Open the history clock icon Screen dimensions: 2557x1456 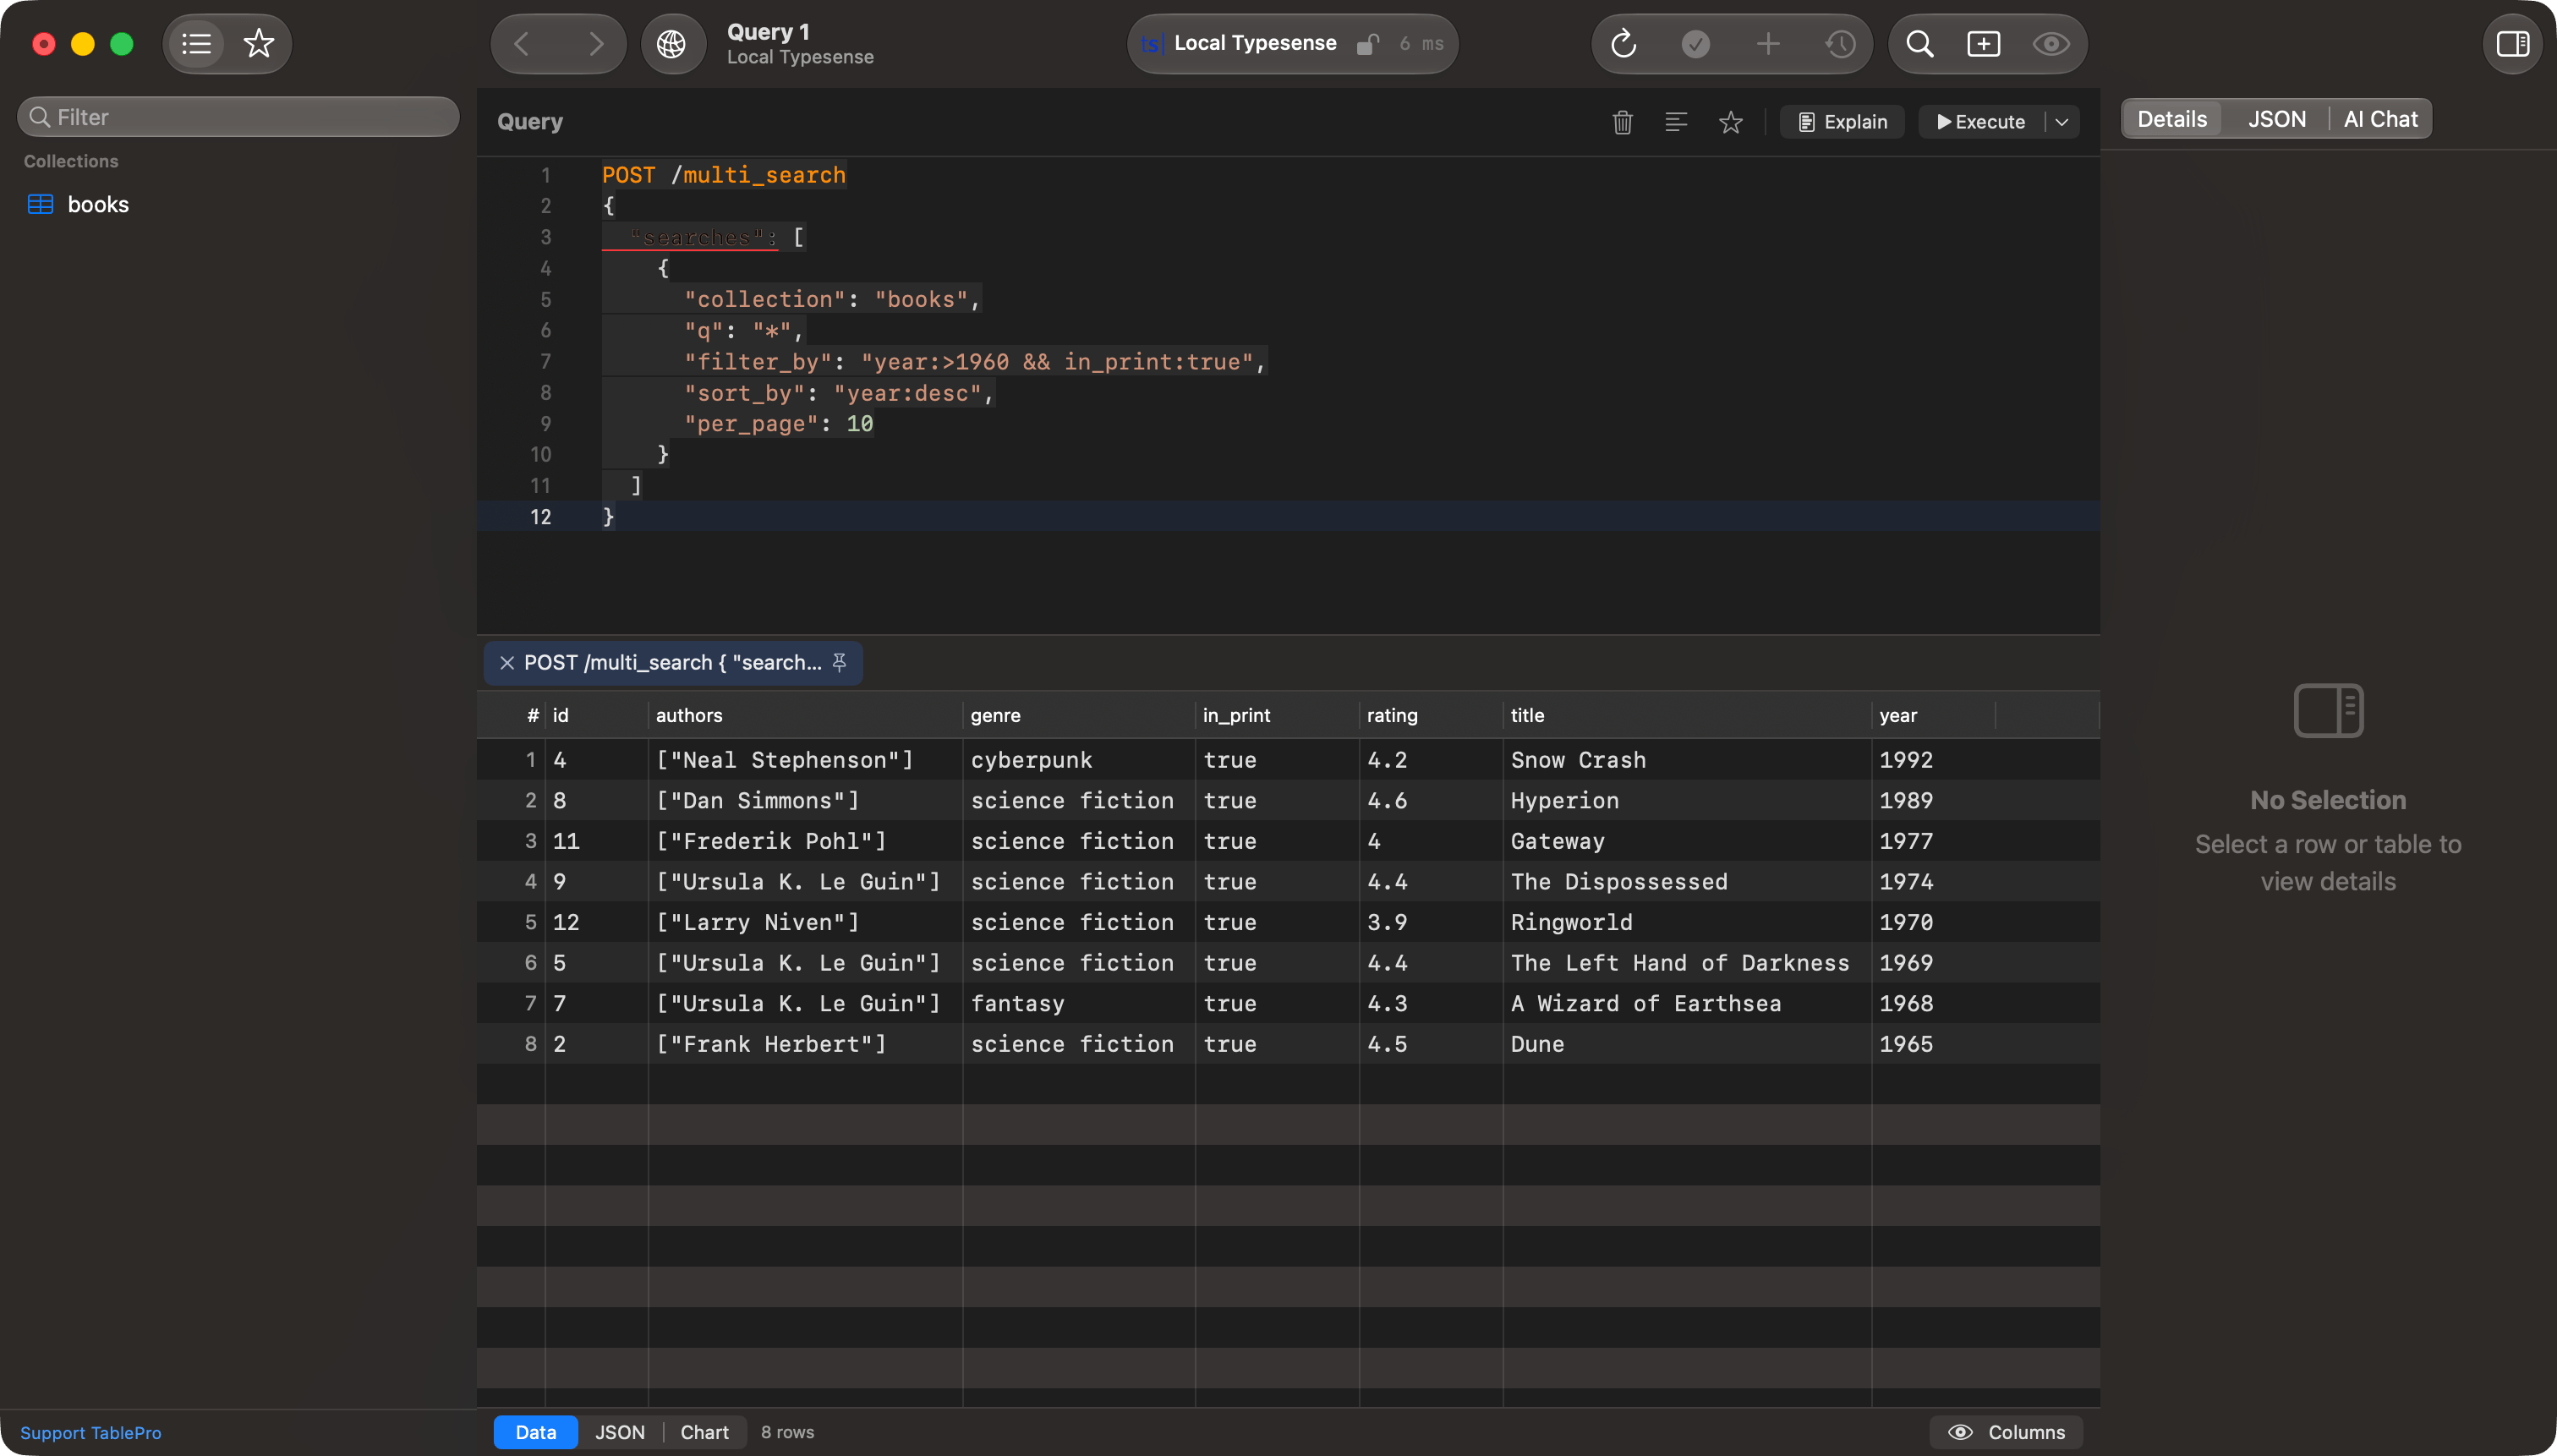(x=1840, y=44)
